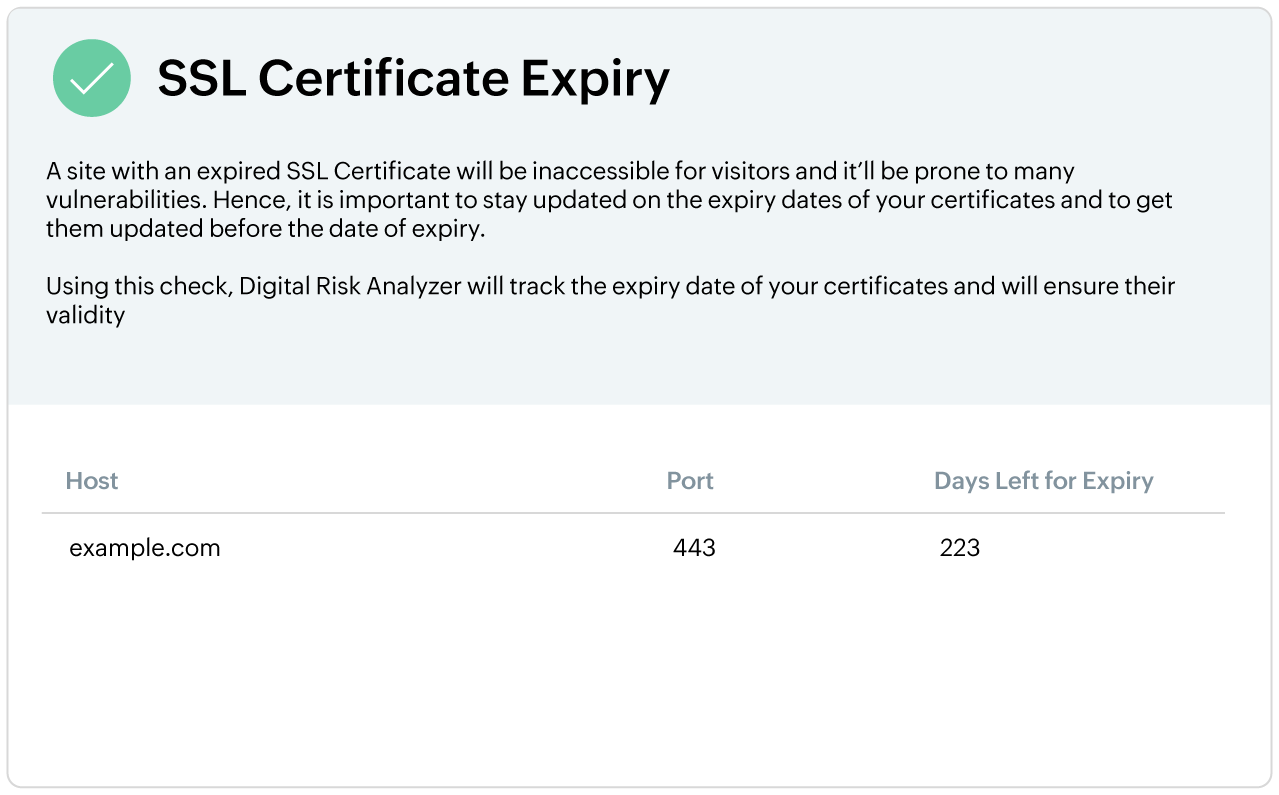Sort by the Host column header

[x=92, y=481]
